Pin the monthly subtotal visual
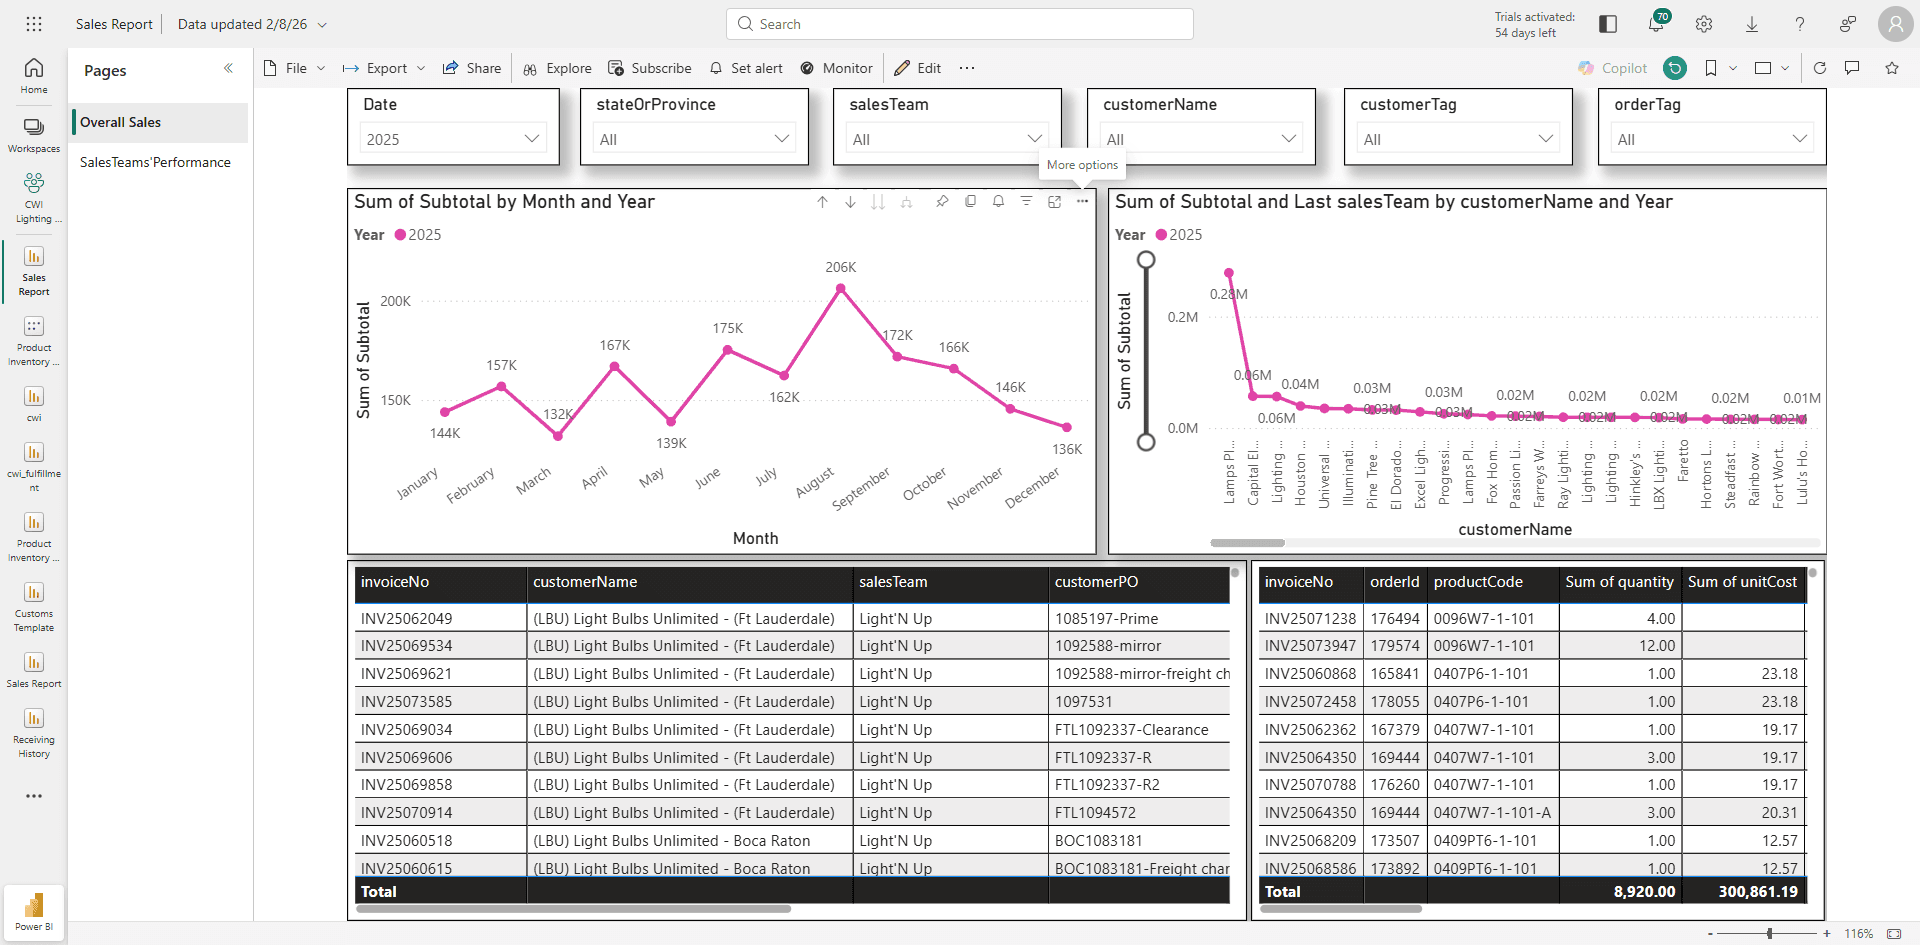This screenshot has width=1920, height=945. tap(942, 202)
